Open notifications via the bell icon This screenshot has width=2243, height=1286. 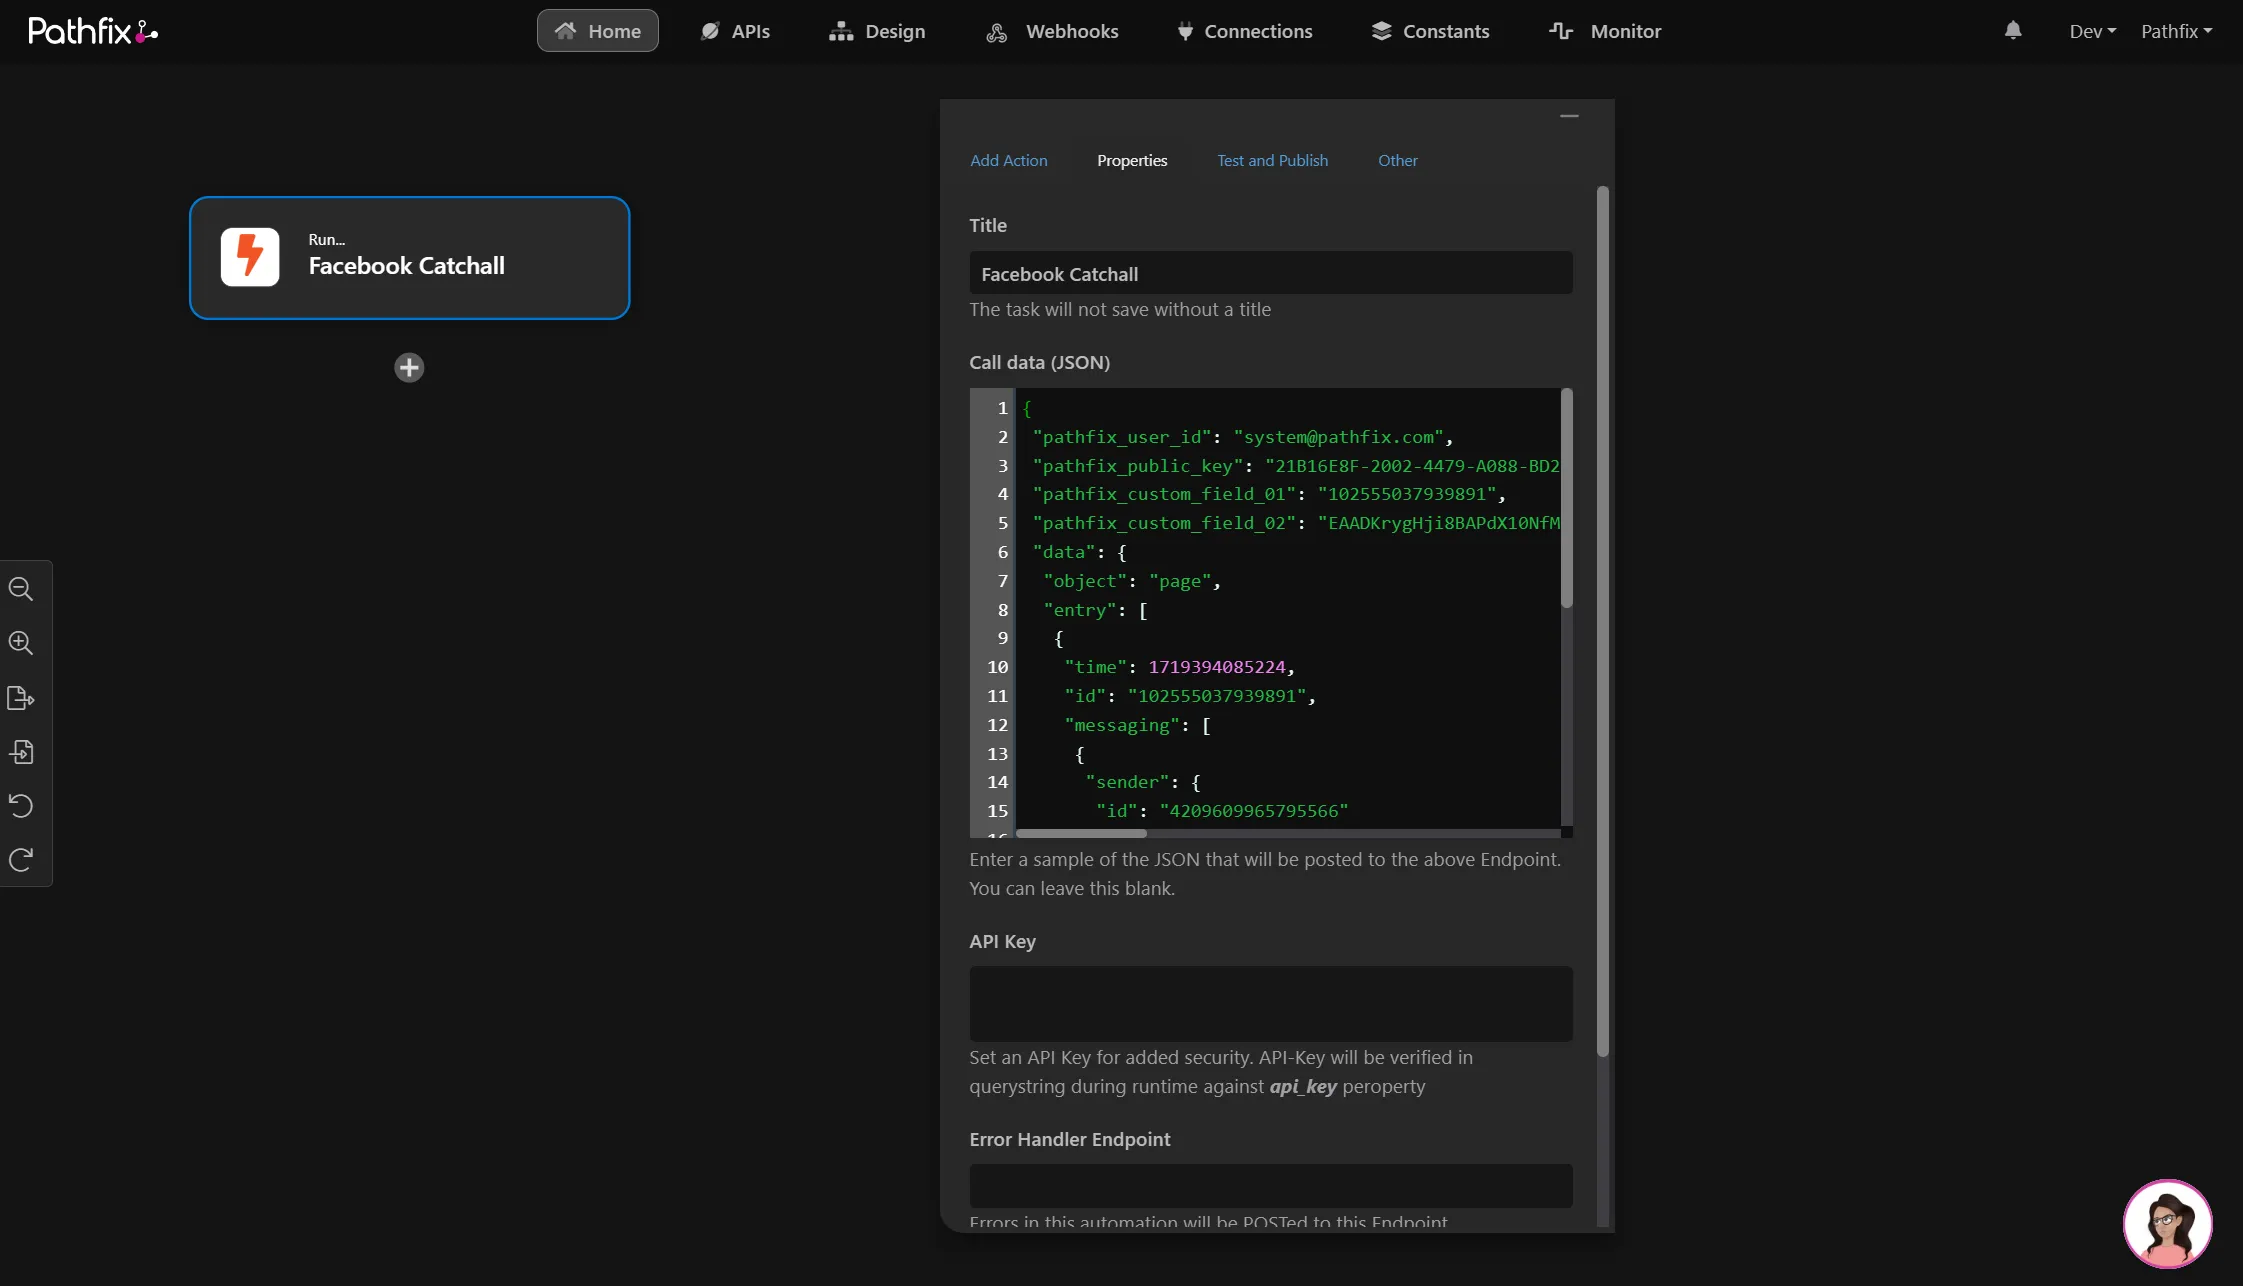tap(2013, 31)
